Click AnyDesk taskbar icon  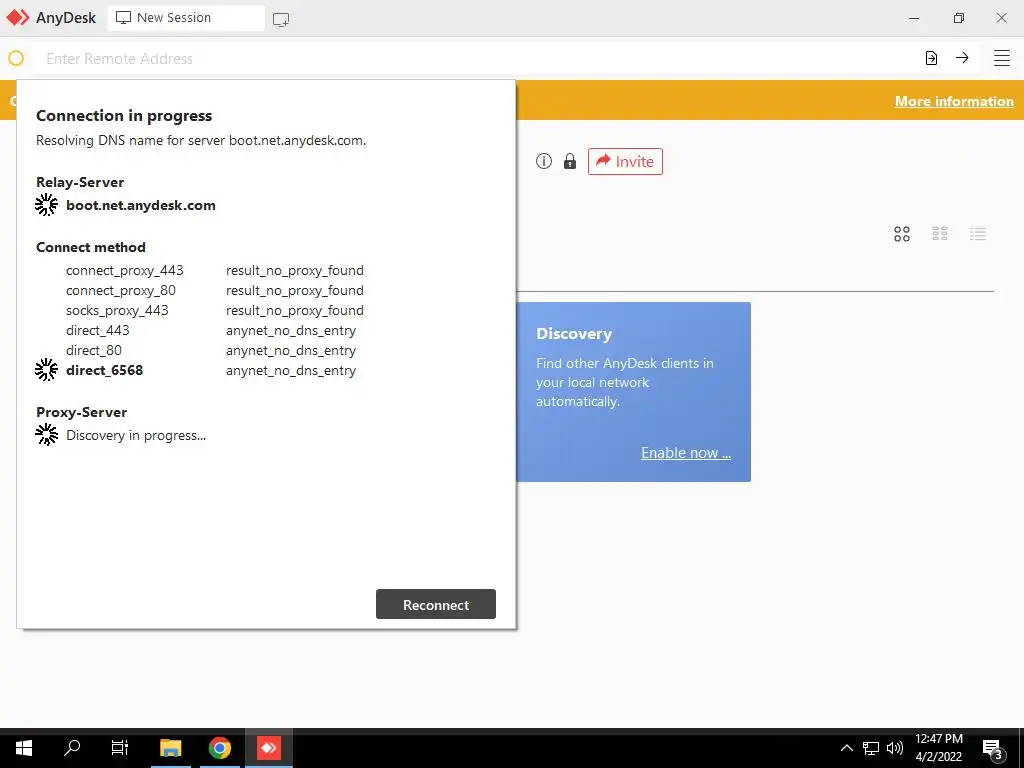(x=268, y=748)
